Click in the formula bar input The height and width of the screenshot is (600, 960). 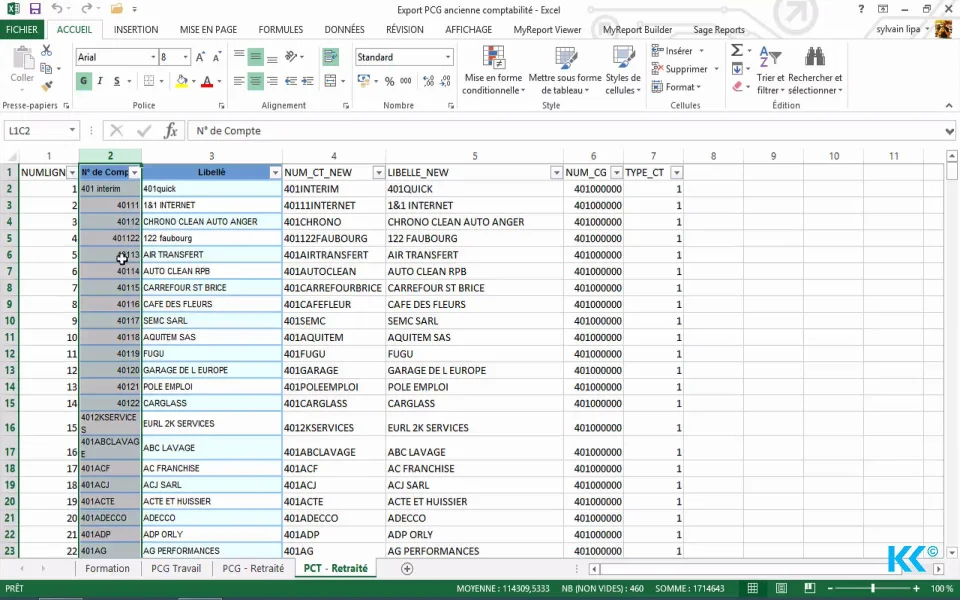(566, 130)
